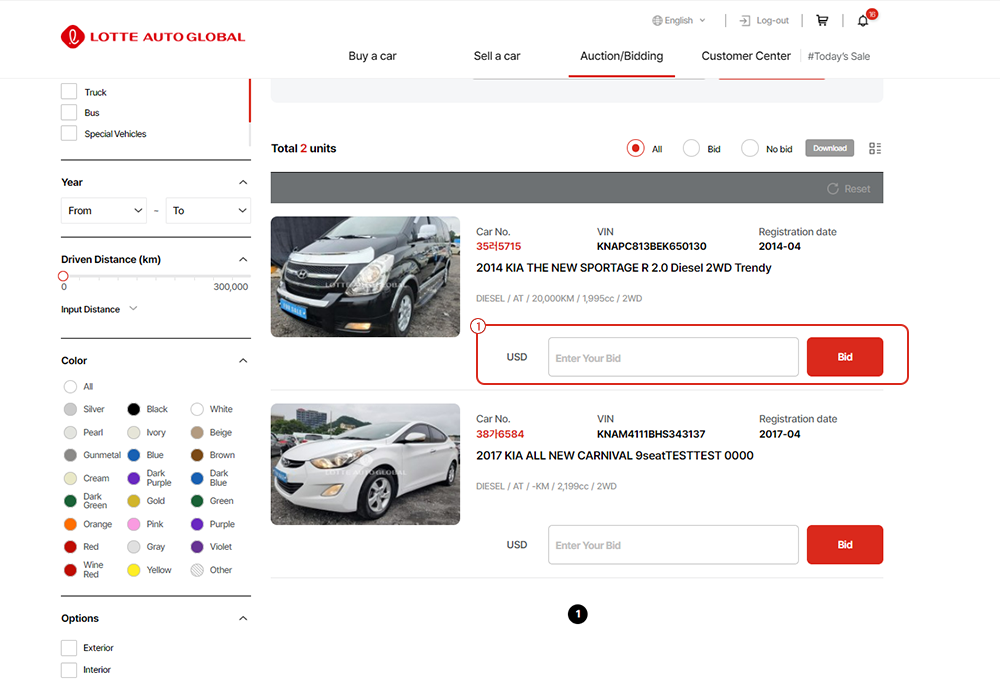Viewport: 1000px width, 680px height.
Task: Click the driven distance slider handle
Action: coord(63,276)
